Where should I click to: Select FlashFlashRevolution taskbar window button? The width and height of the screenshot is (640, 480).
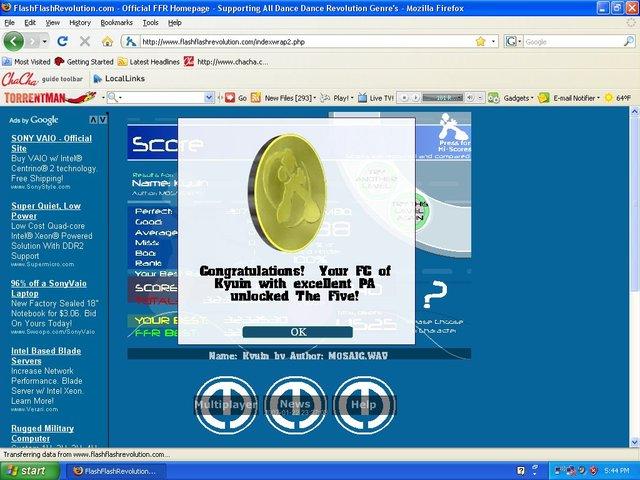115,471
